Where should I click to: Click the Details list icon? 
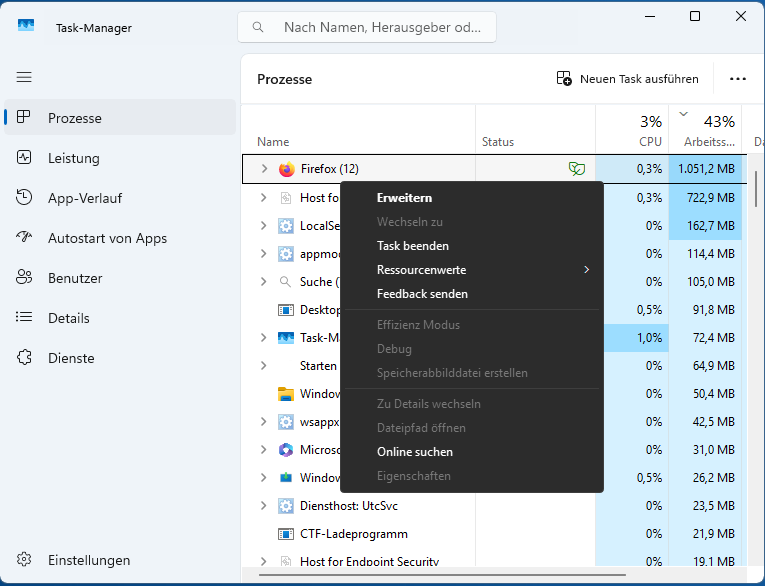(x=24, y=317)
